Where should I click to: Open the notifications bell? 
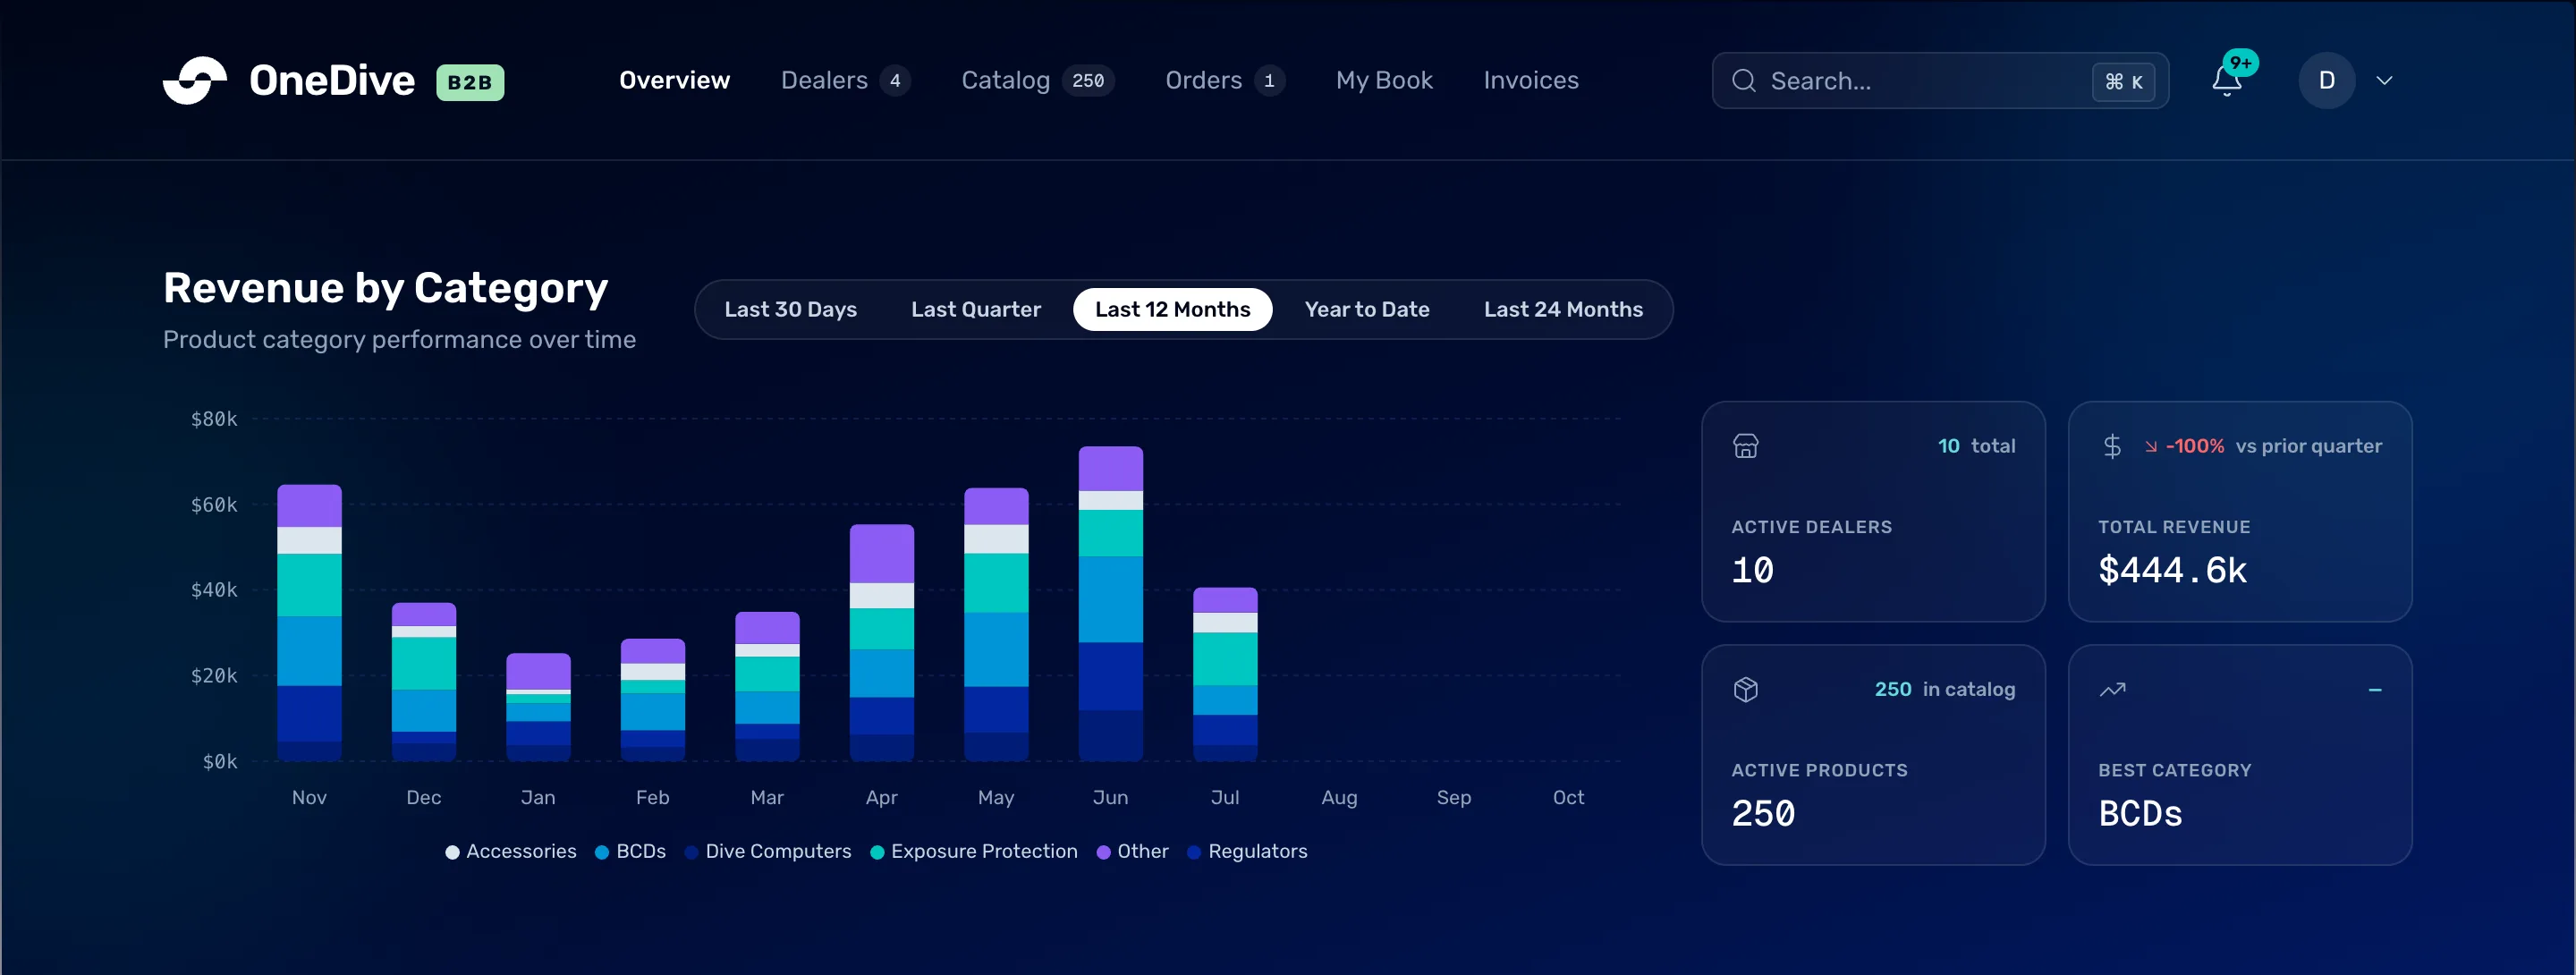[2226, 80]
